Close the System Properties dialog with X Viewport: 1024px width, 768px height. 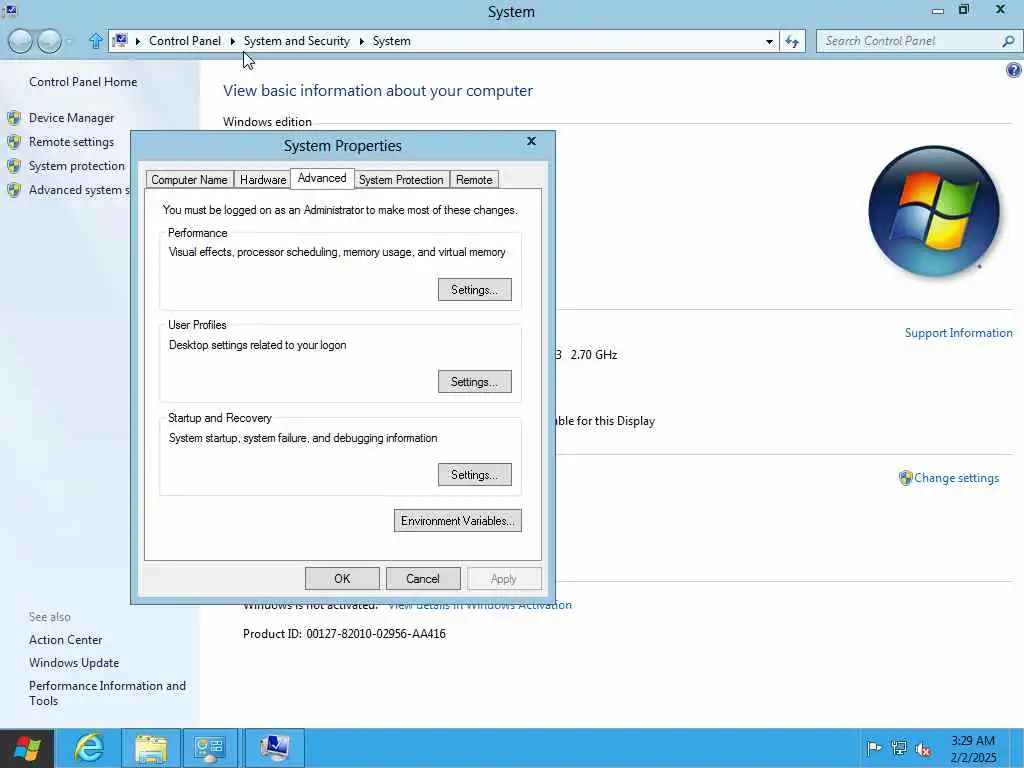click(532, 141)
